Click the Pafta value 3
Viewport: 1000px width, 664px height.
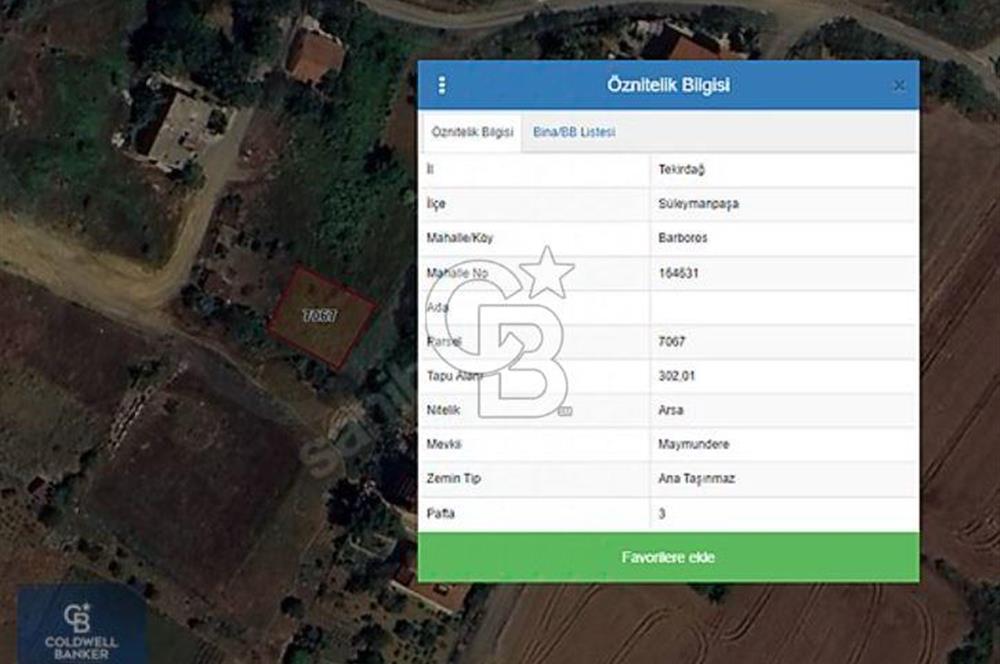point(663,514)
